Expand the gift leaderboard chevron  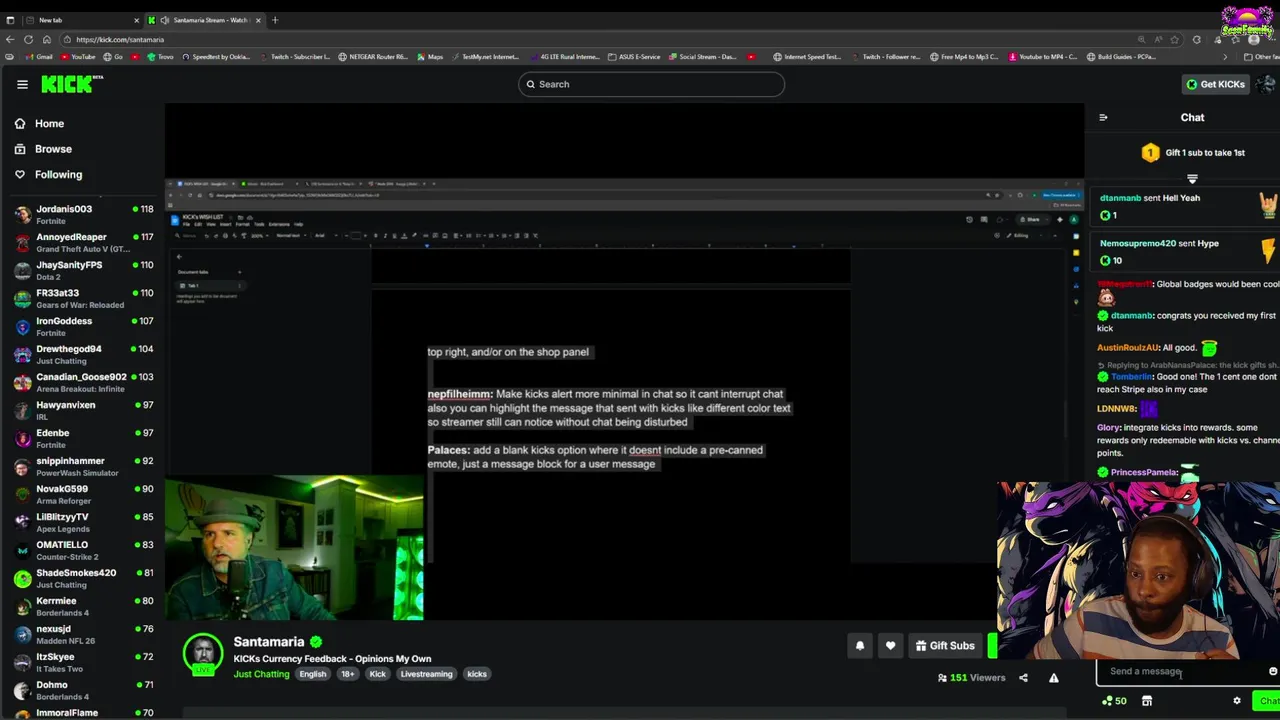1192,178
